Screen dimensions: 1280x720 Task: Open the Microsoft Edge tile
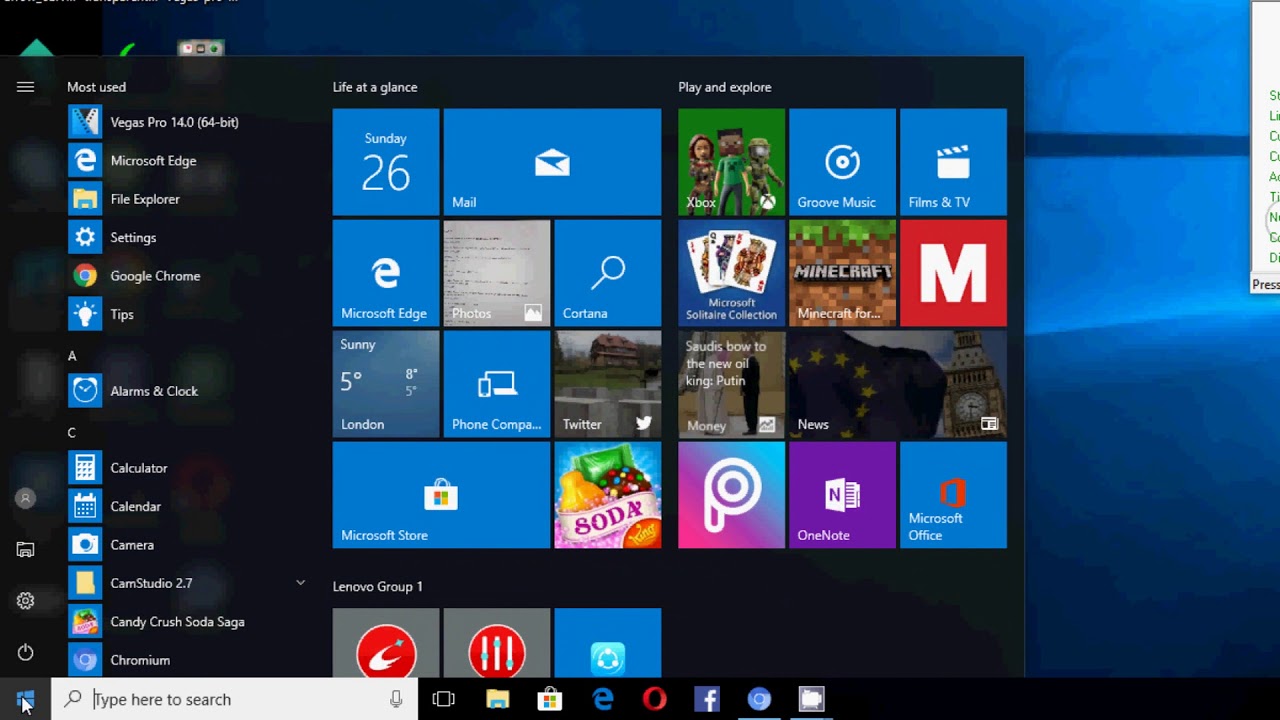coord(386,273)
